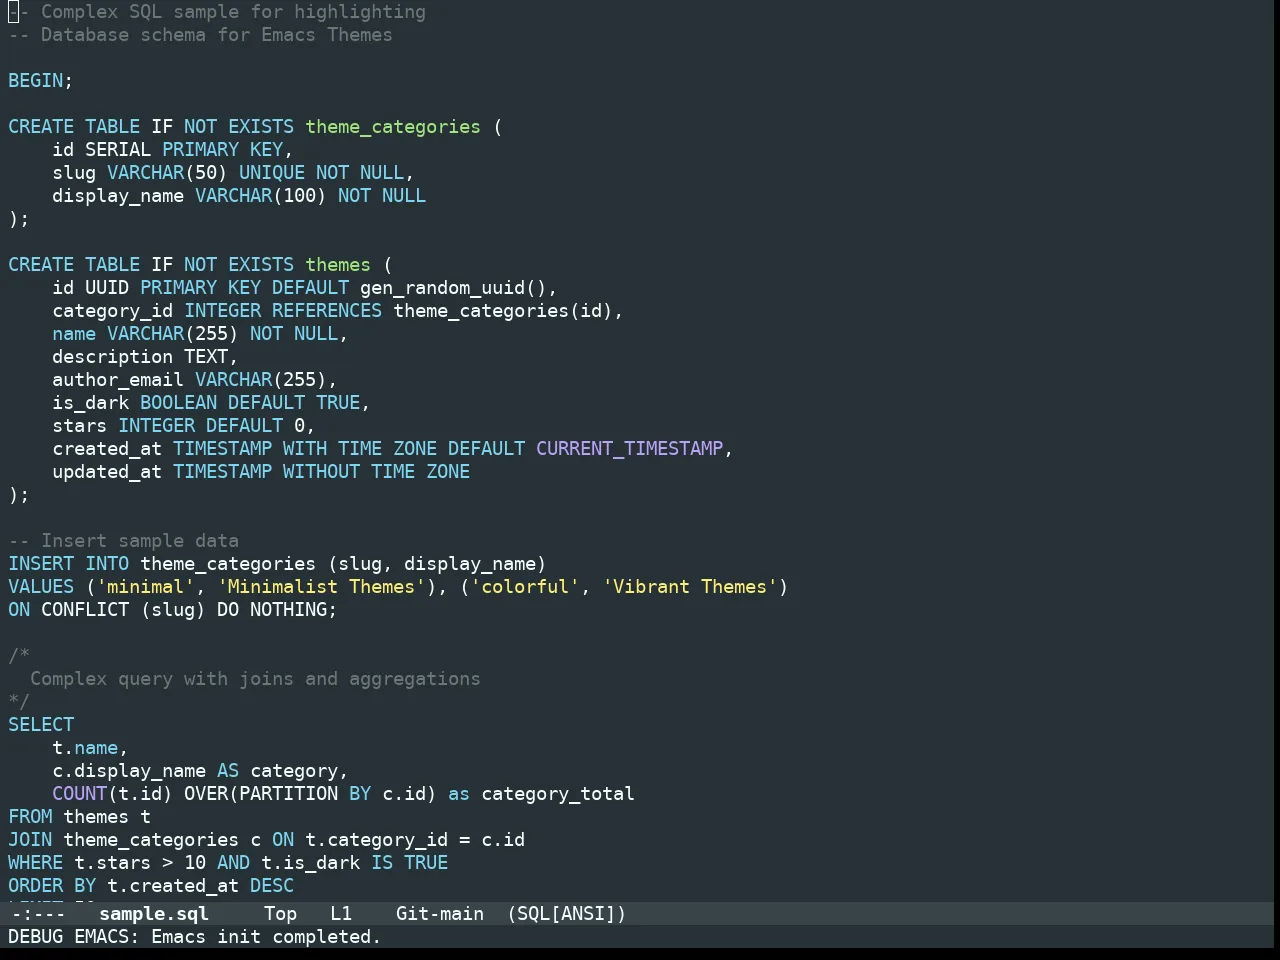Click the L1 line number indicator

(341, 914)
